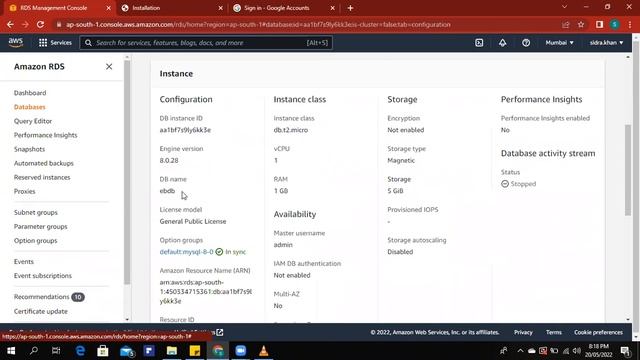Open sidra.khan account dropdown

point(606,42)
